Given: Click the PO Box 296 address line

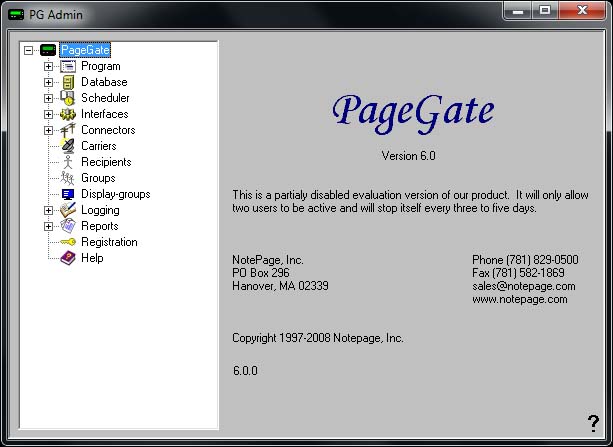Looking at the screenshot, I should [x=261, y=273].
